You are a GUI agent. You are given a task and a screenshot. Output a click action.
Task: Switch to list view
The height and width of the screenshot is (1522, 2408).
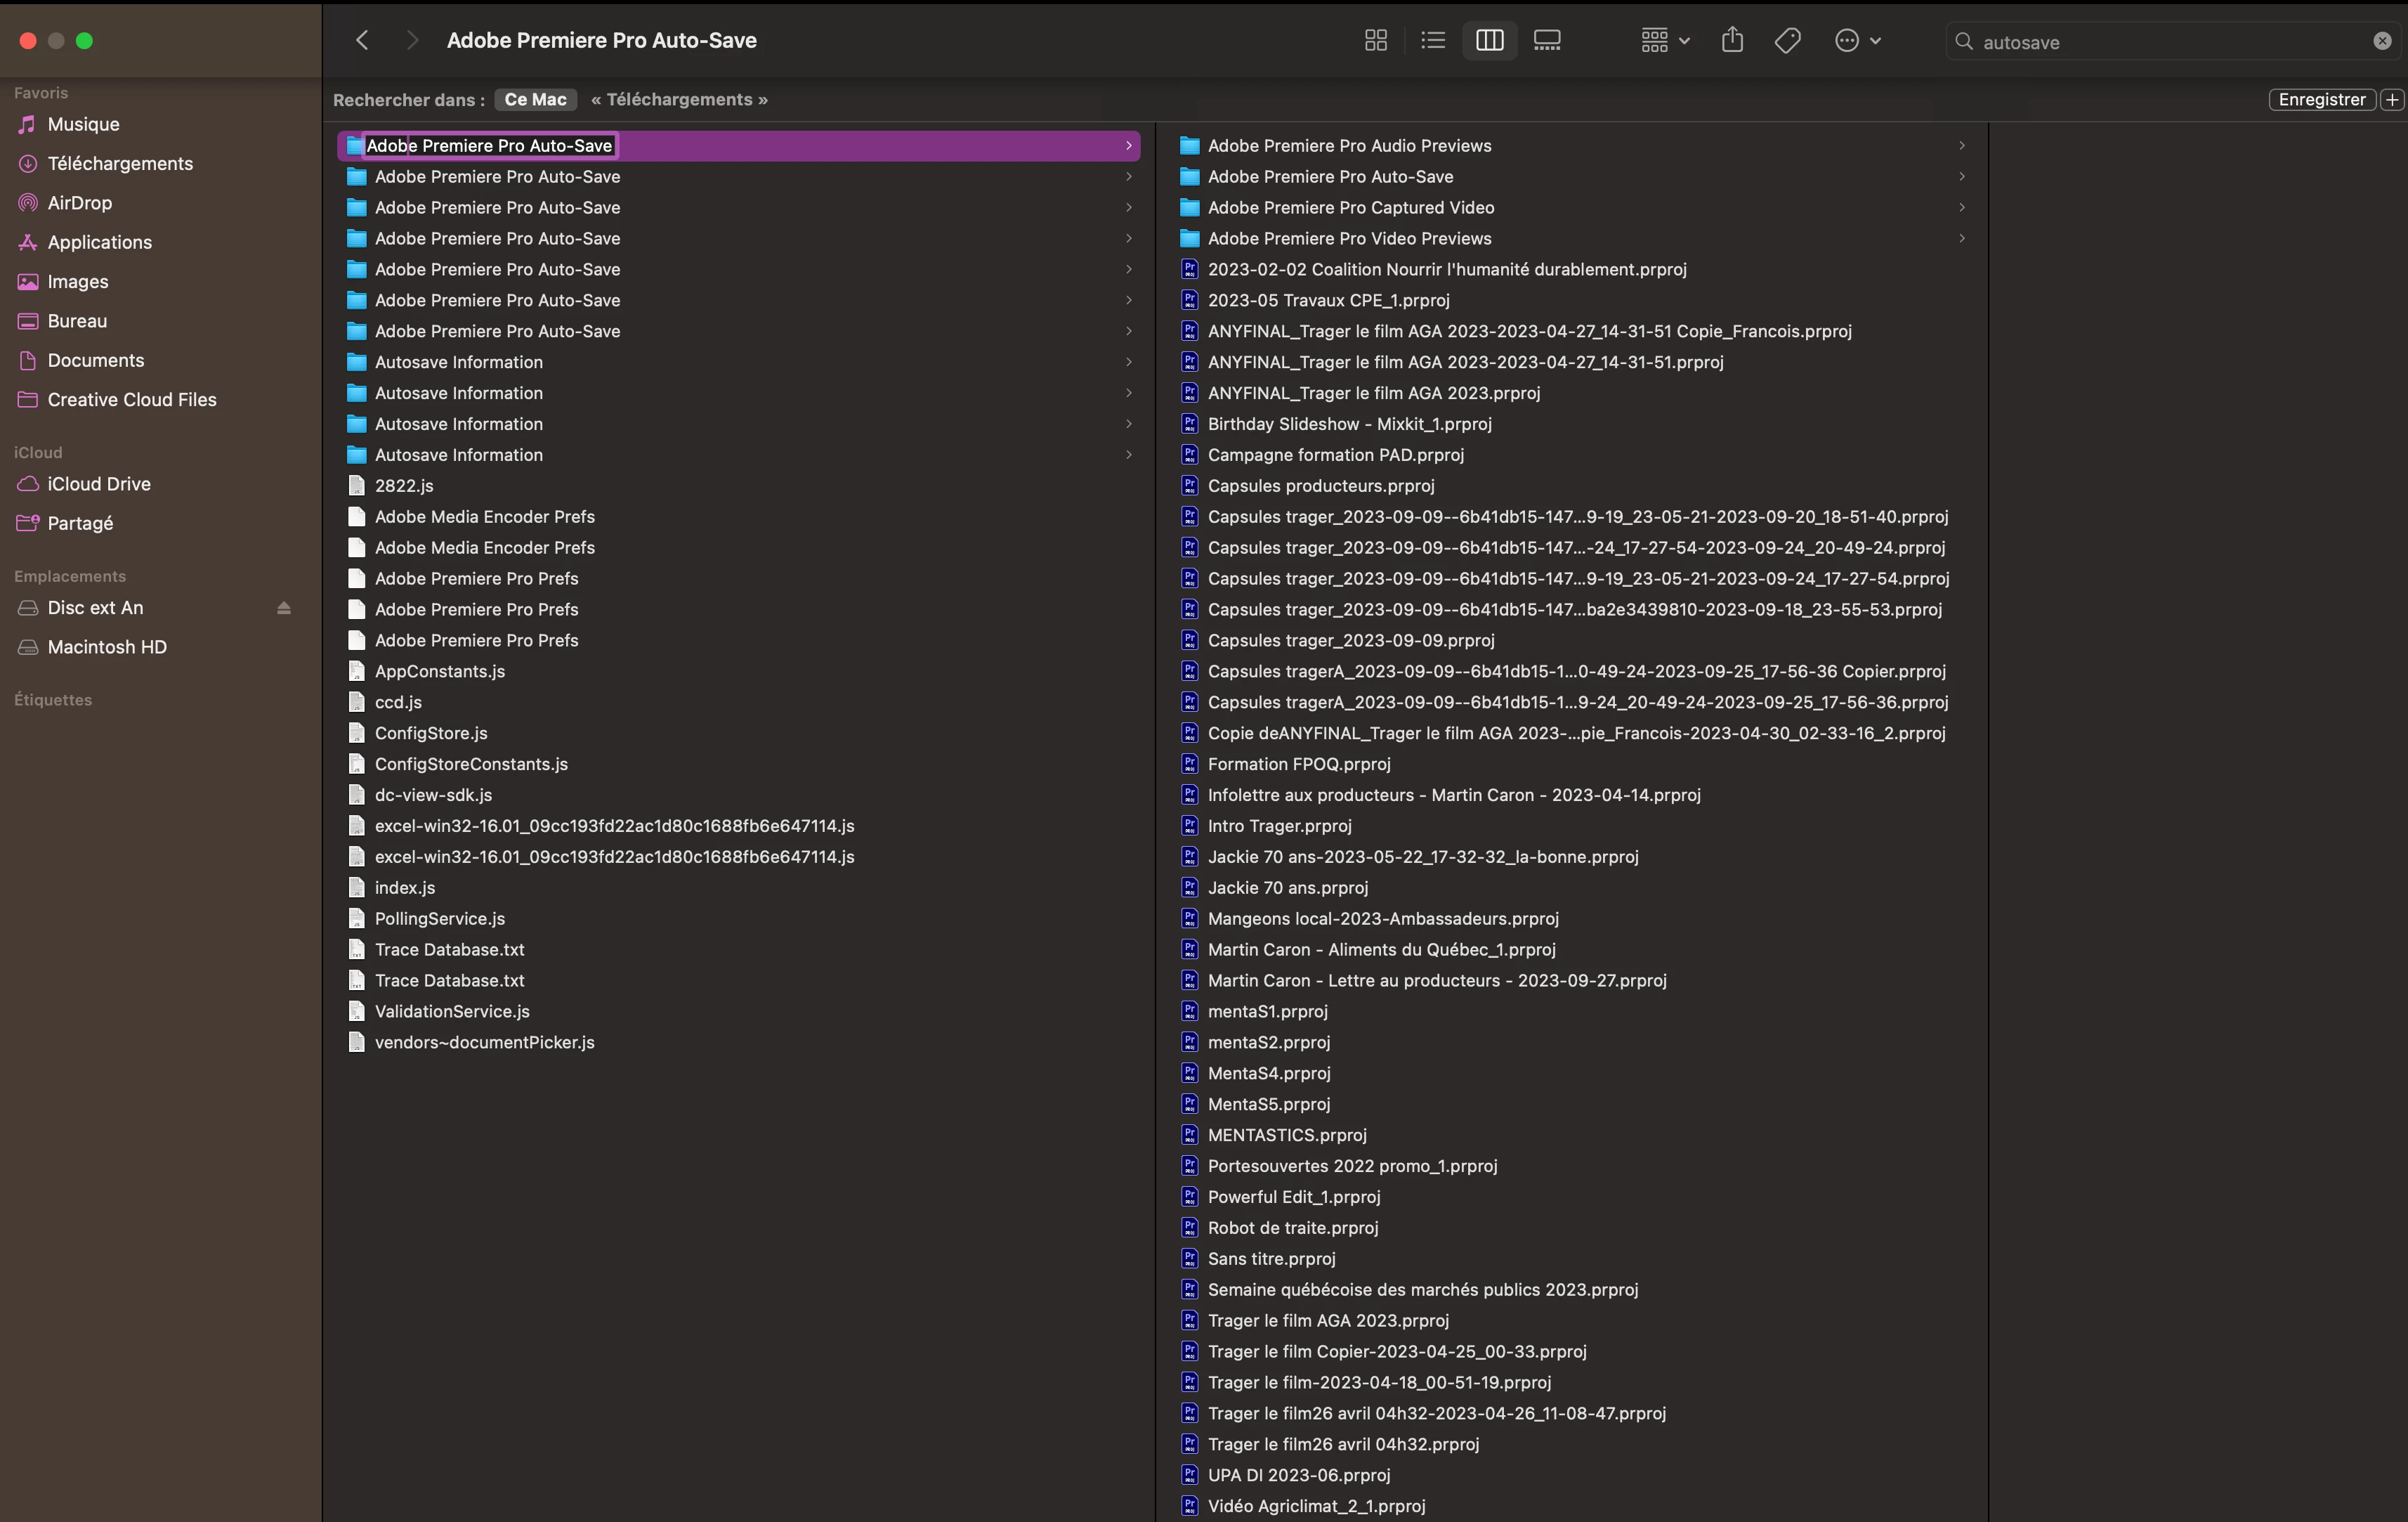tap(1432, 40)
